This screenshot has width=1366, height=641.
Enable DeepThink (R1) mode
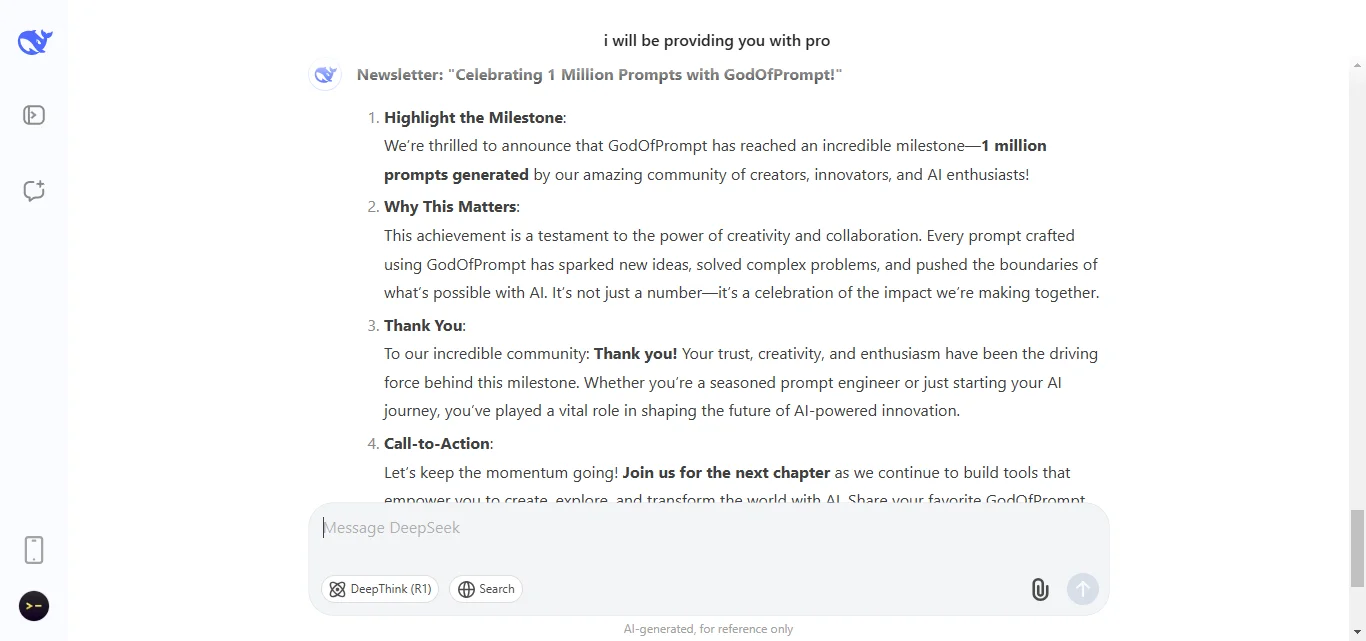click(x=380, y=589)
